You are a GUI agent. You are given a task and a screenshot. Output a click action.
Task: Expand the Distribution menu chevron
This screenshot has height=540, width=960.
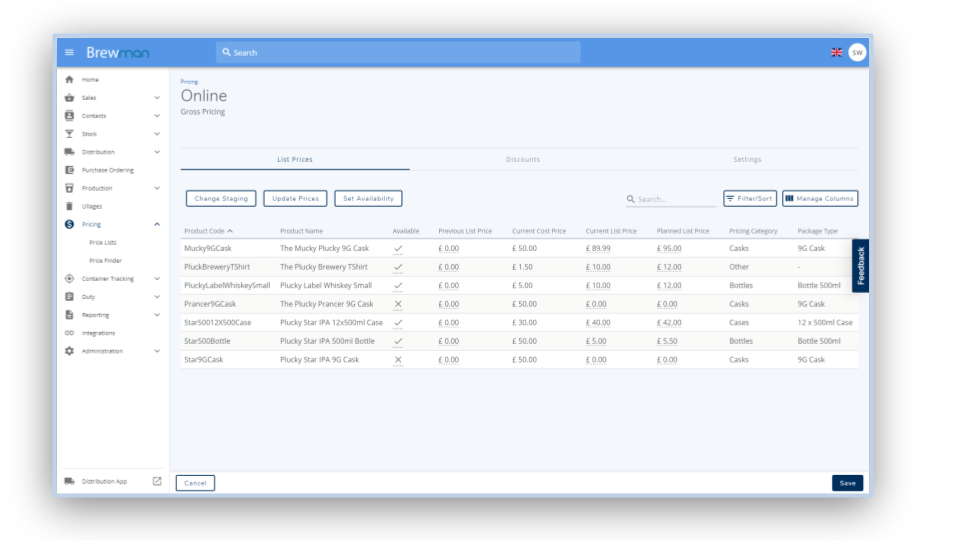157,152
